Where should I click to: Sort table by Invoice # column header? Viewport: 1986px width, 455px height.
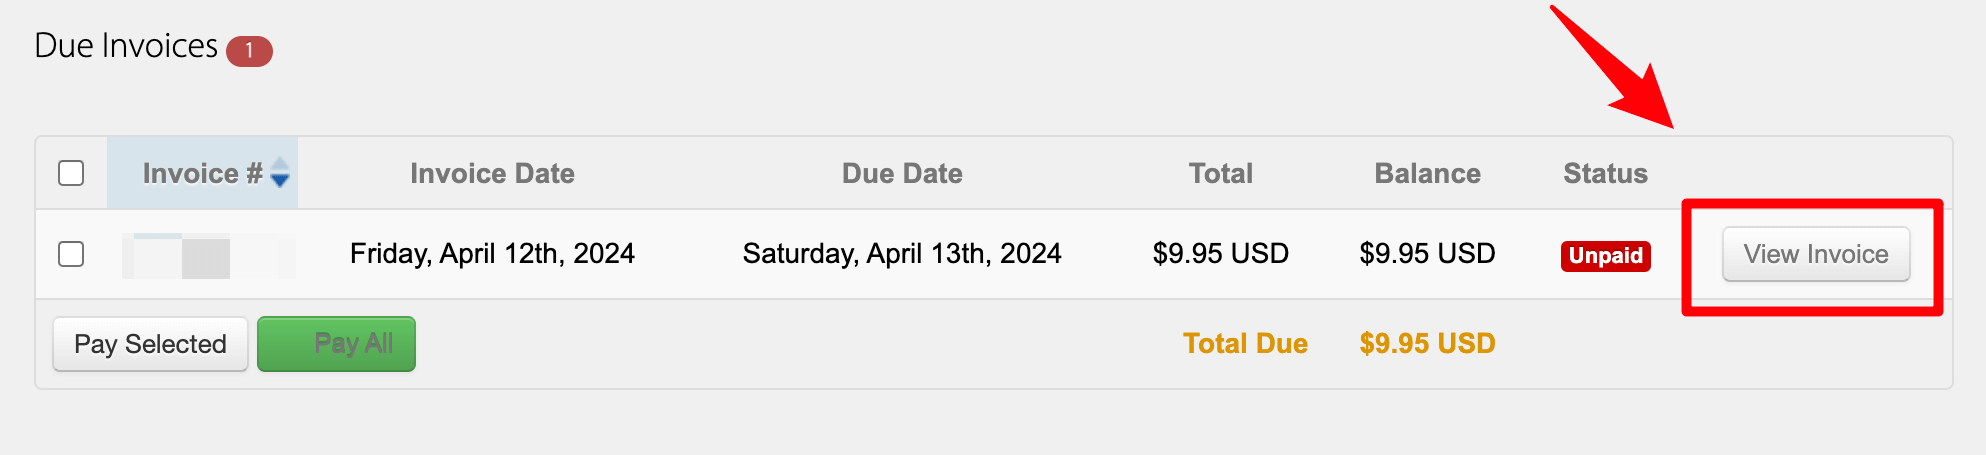pos(202,173)
